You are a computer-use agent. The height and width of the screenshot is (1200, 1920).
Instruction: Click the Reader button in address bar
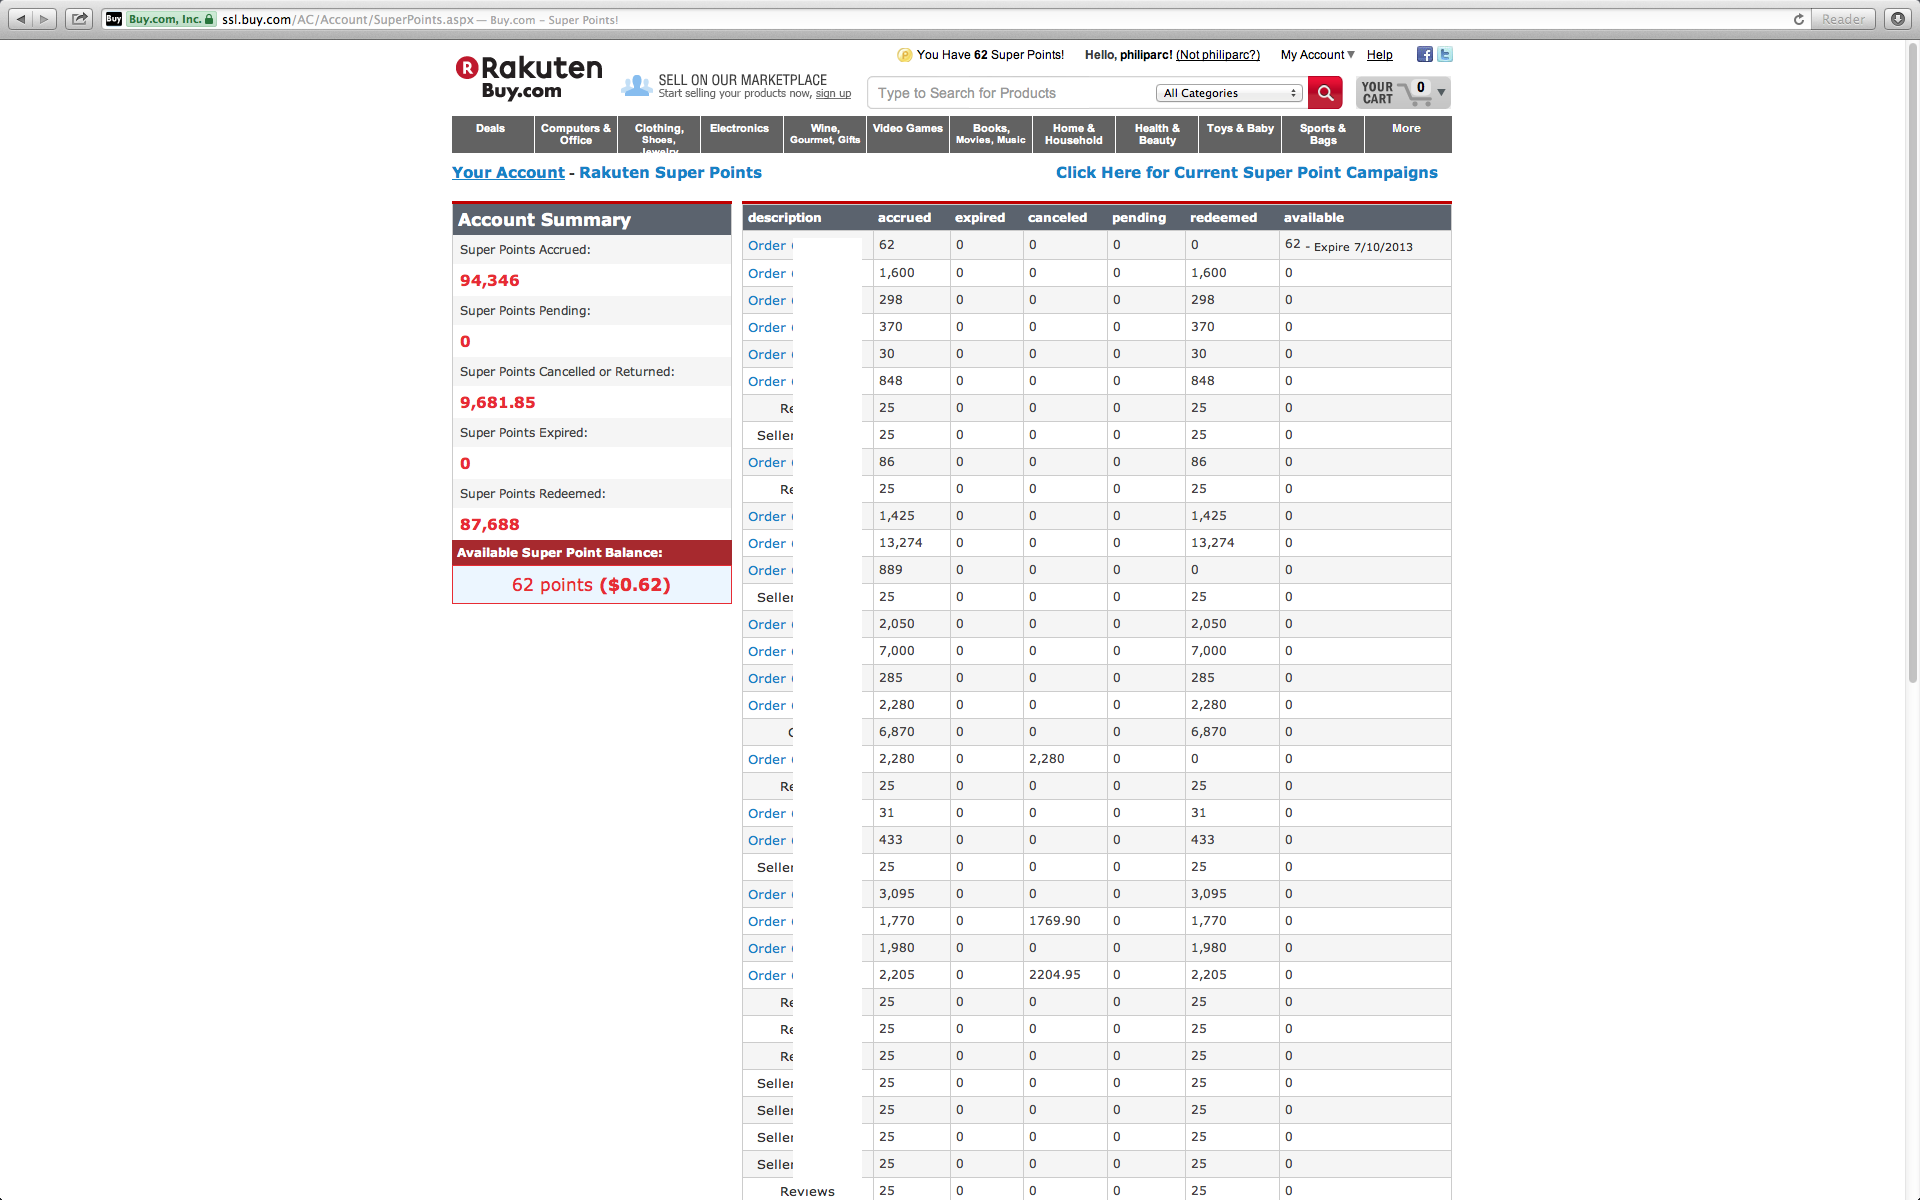(x=1842, y=19)
